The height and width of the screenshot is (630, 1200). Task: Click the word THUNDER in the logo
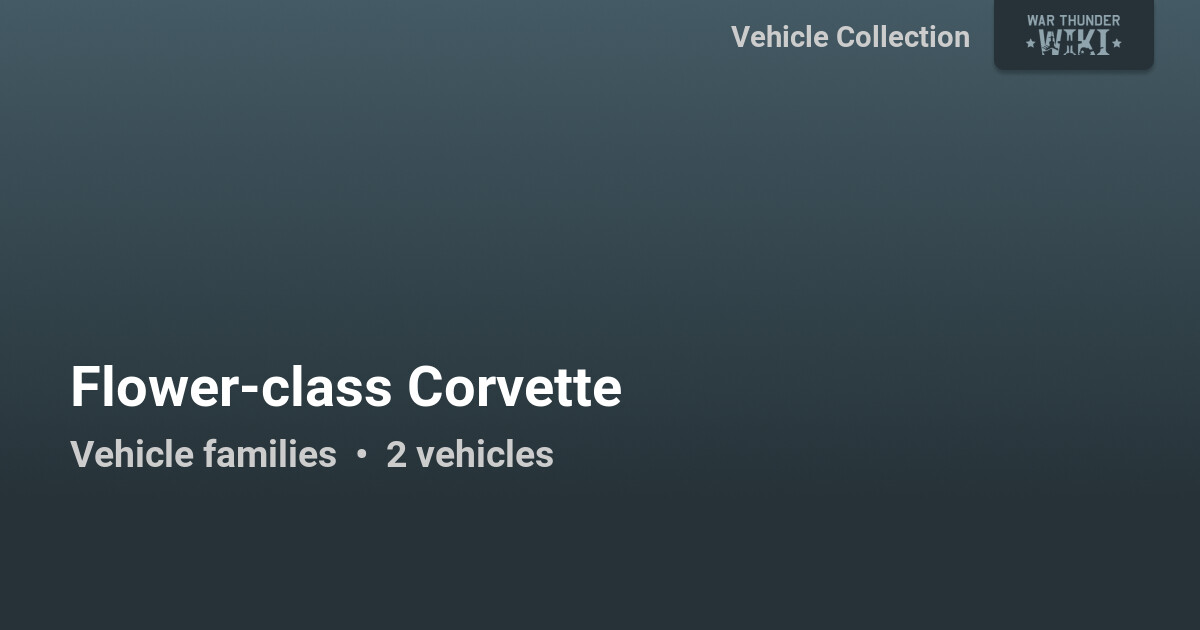click(1089, 20)
